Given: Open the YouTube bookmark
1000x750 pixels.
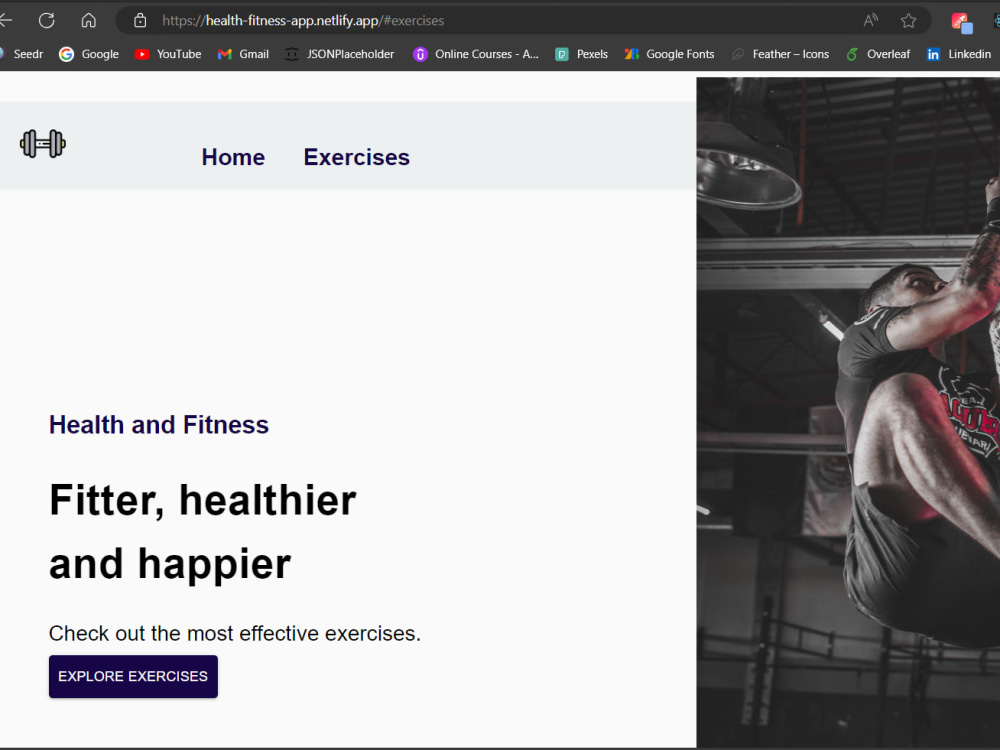Looking at the screenshot, I should [x=168, y=54].
